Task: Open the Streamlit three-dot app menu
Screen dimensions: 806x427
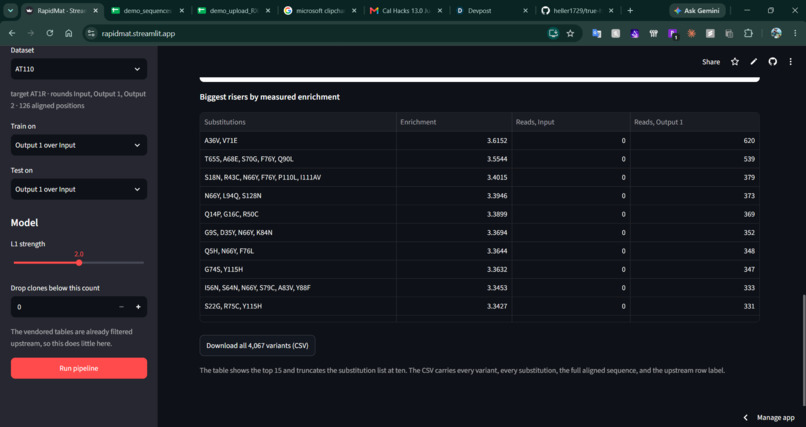Action: pyautogui.click(x=791, y=62)
